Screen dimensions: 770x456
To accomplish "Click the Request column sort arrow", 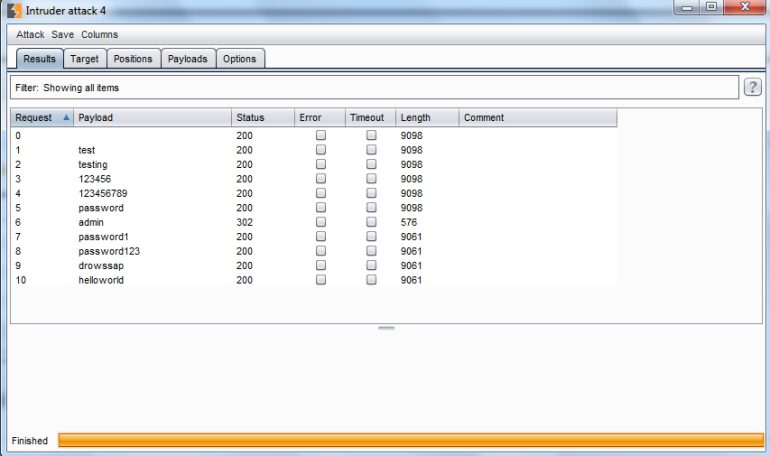I will coord(66,118).
